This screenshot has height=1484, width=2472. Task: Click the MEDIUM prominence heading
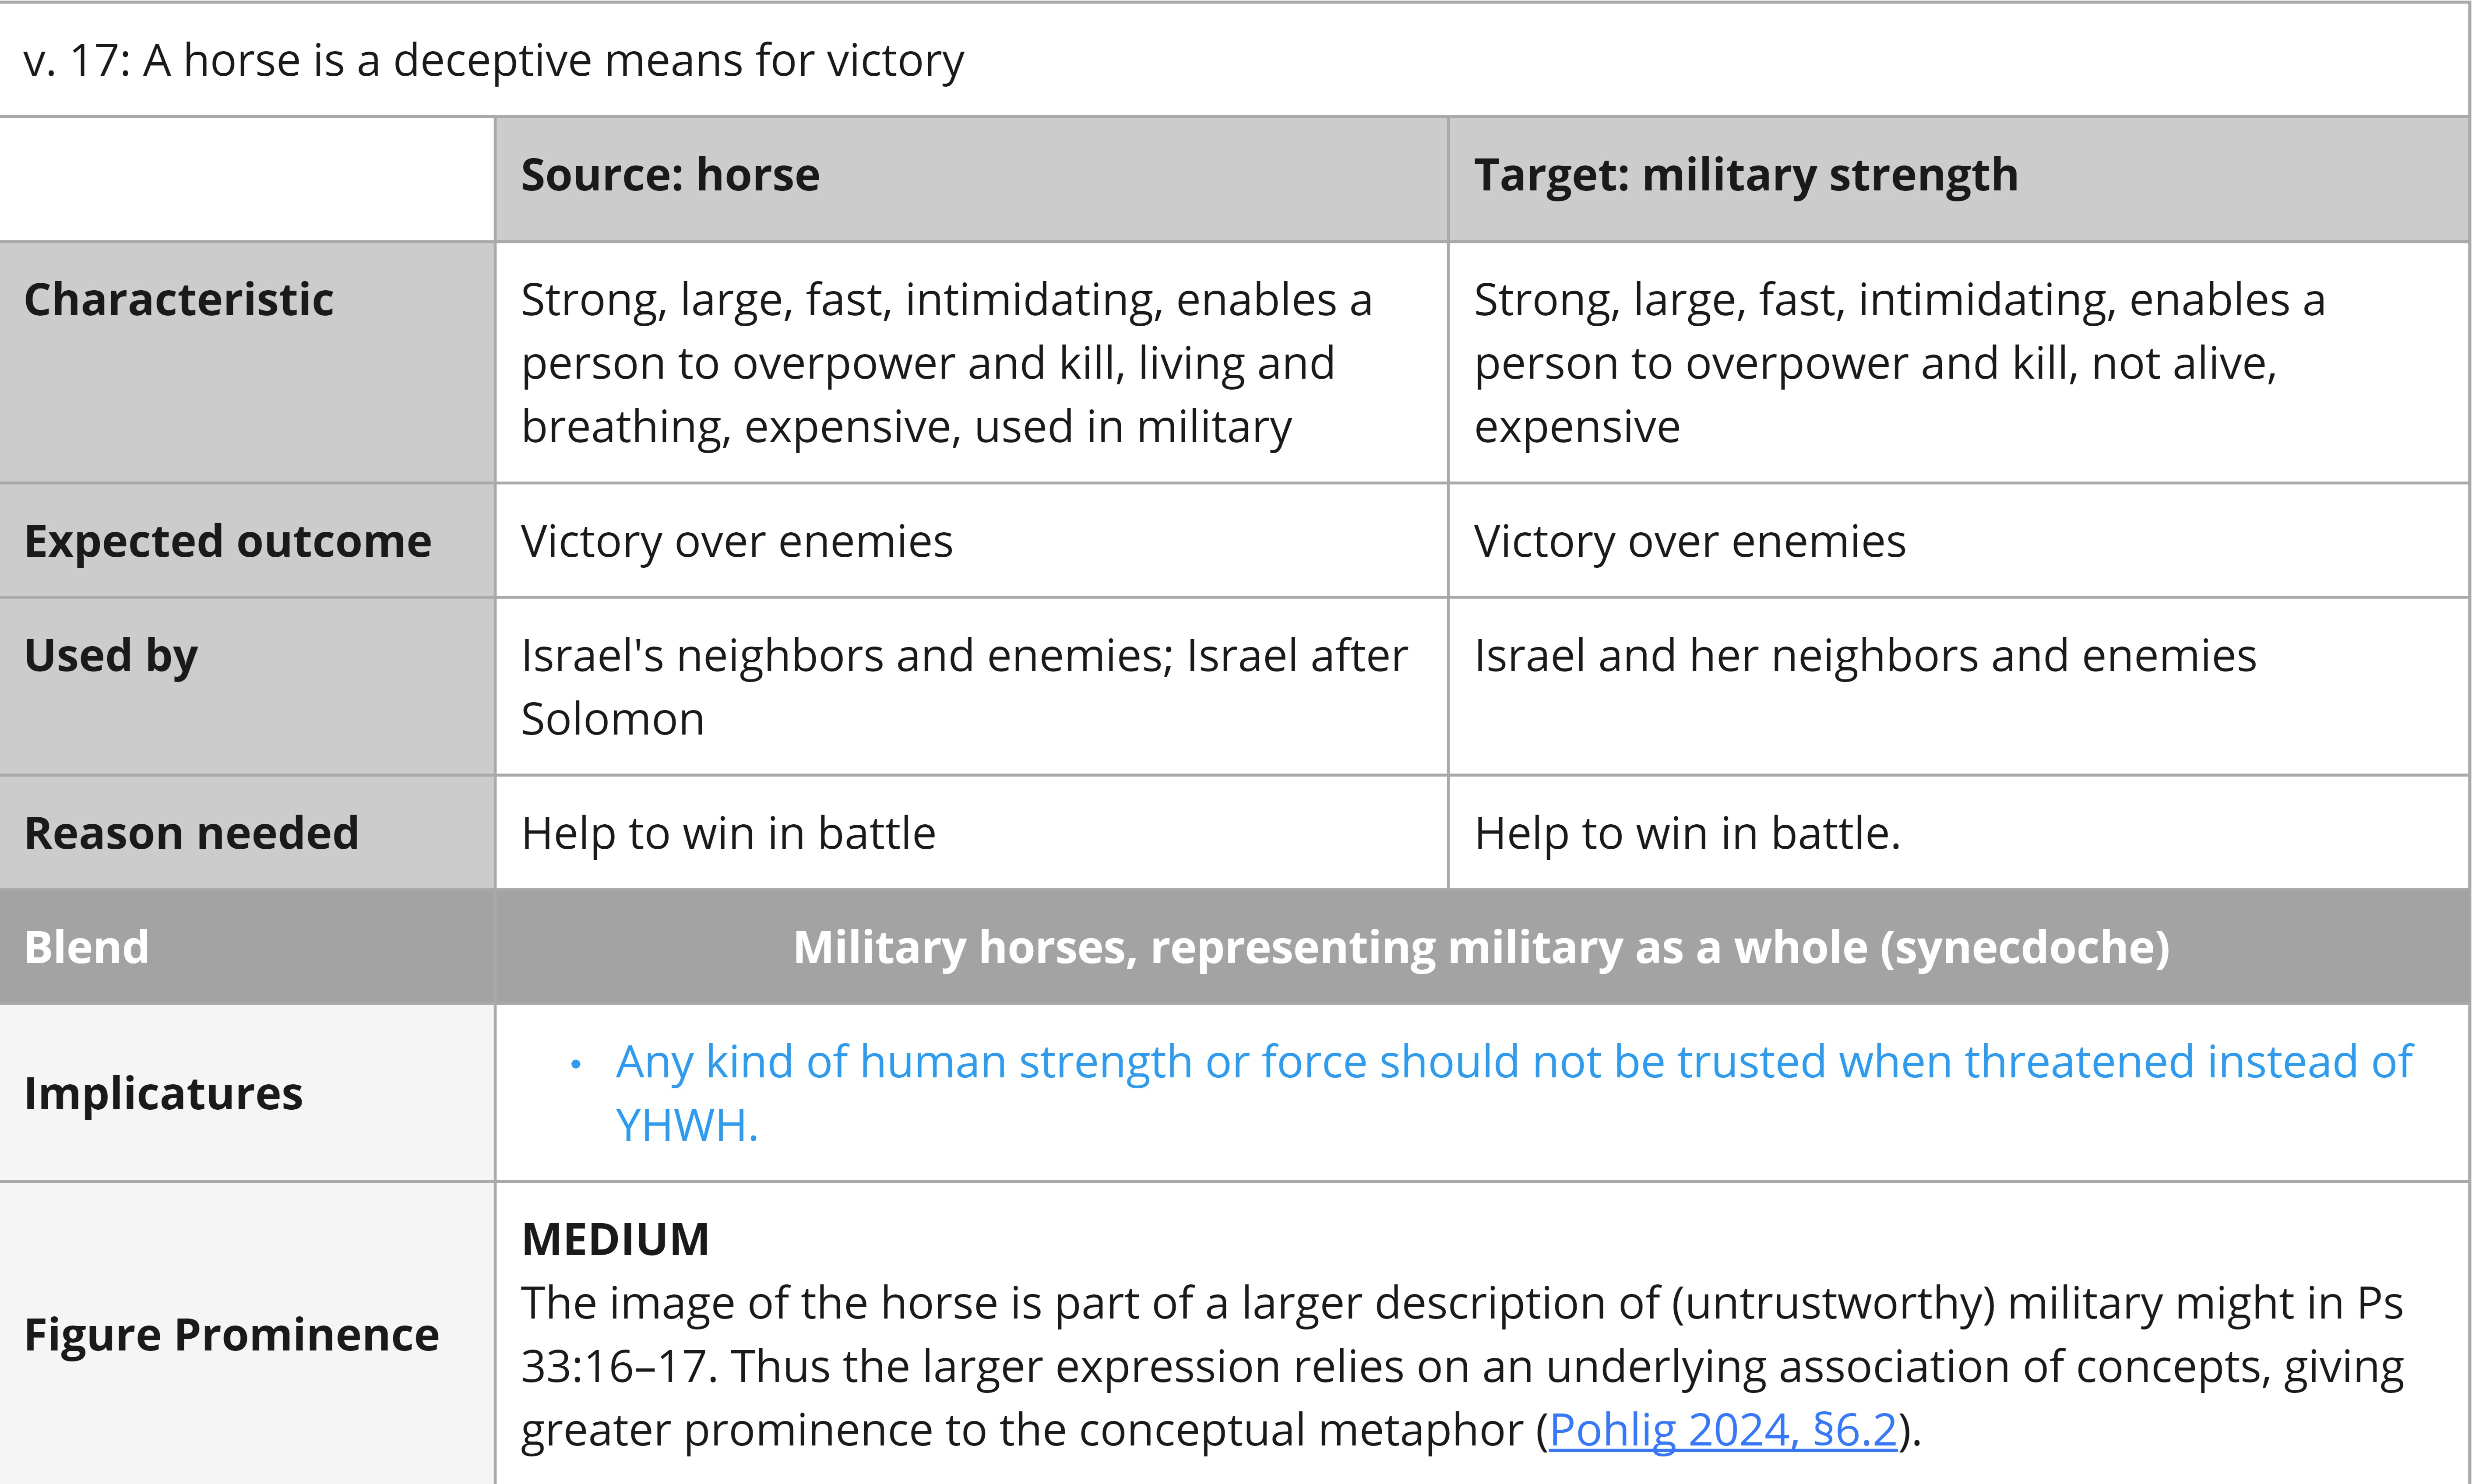coord(615,1240)
